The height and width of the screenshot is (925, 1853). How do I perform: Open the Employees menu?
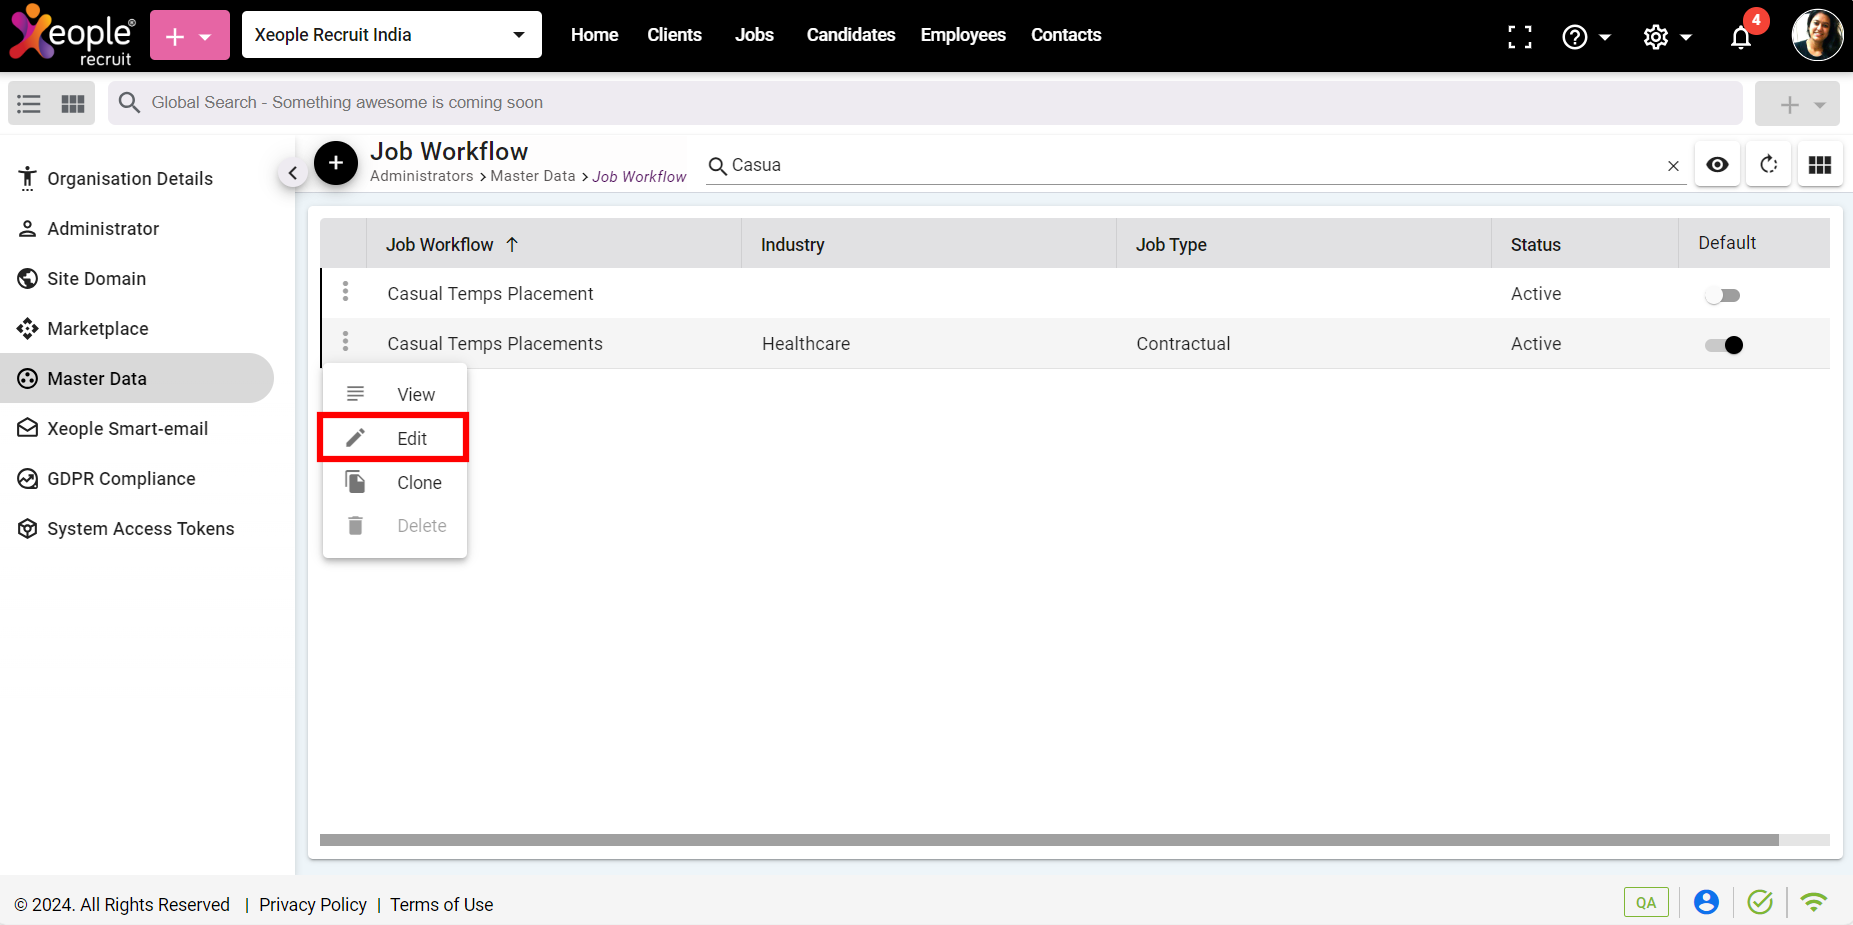963,35
